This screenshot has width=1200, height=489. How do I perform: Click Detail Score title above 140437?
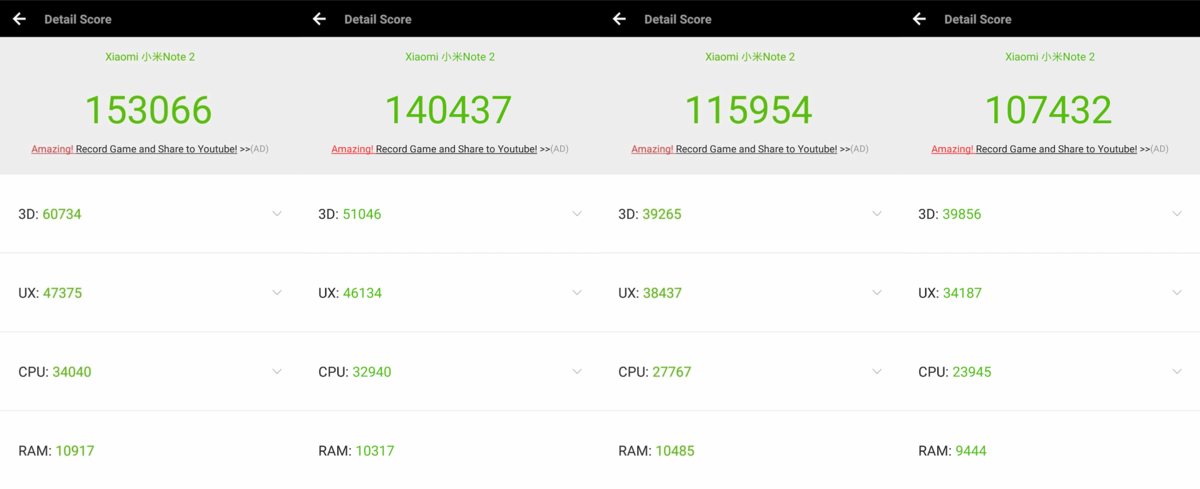[378, 19]
